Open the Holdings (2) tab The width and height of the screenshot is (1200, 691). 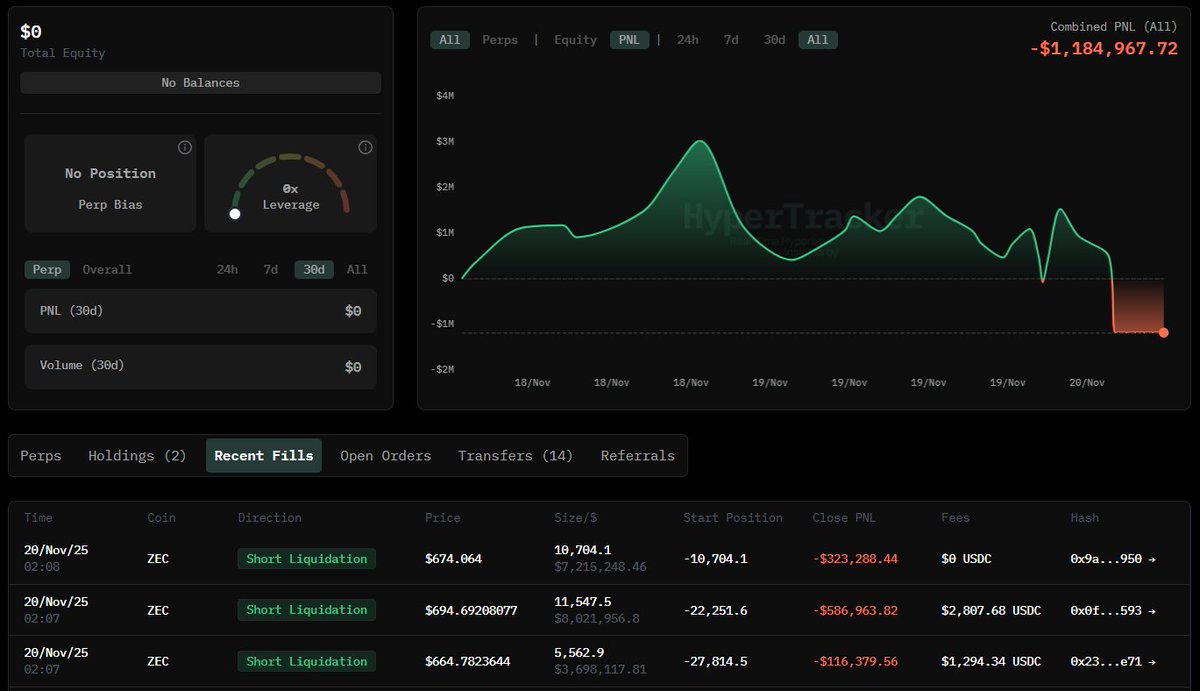137,456
